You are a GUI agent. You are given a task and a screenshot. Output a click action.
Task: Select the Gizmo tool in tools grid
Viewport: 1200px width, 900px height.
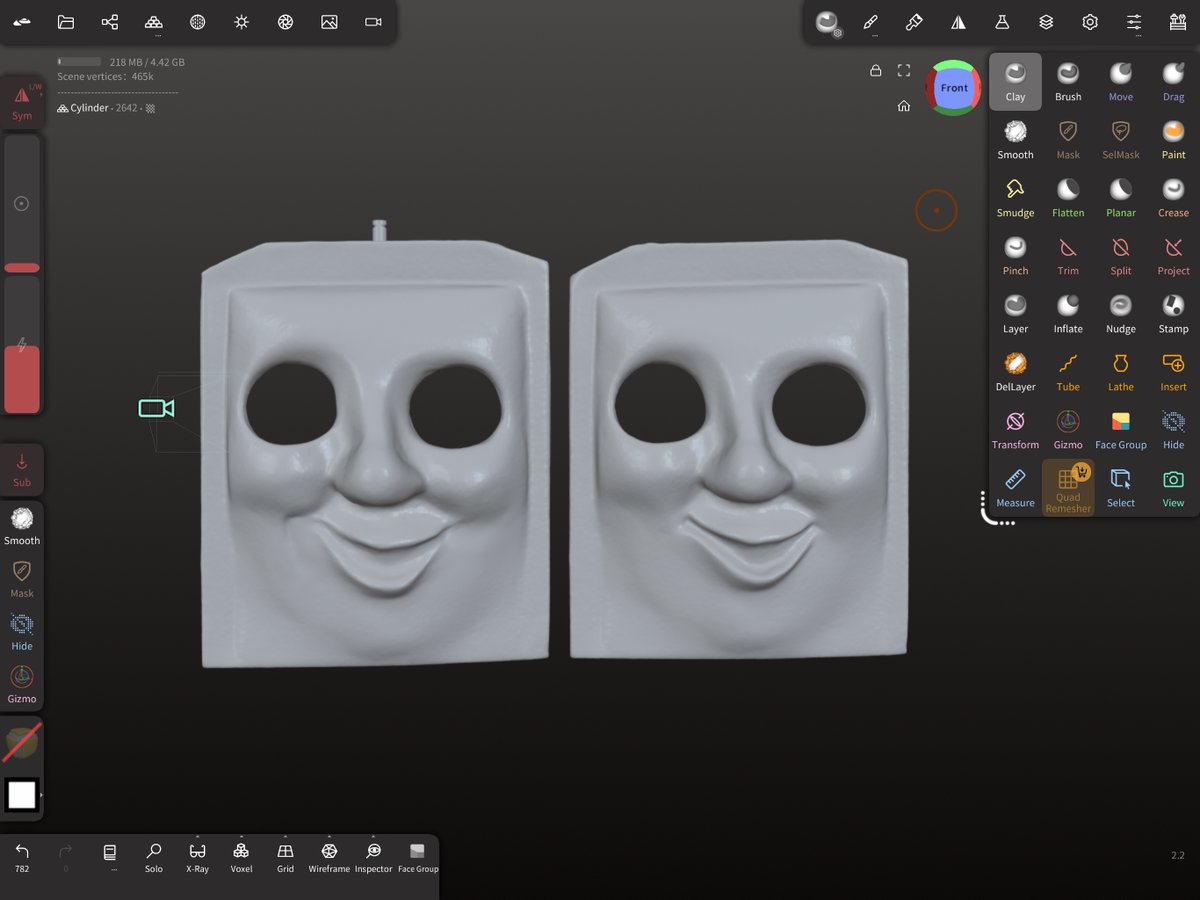(1068, 429)
